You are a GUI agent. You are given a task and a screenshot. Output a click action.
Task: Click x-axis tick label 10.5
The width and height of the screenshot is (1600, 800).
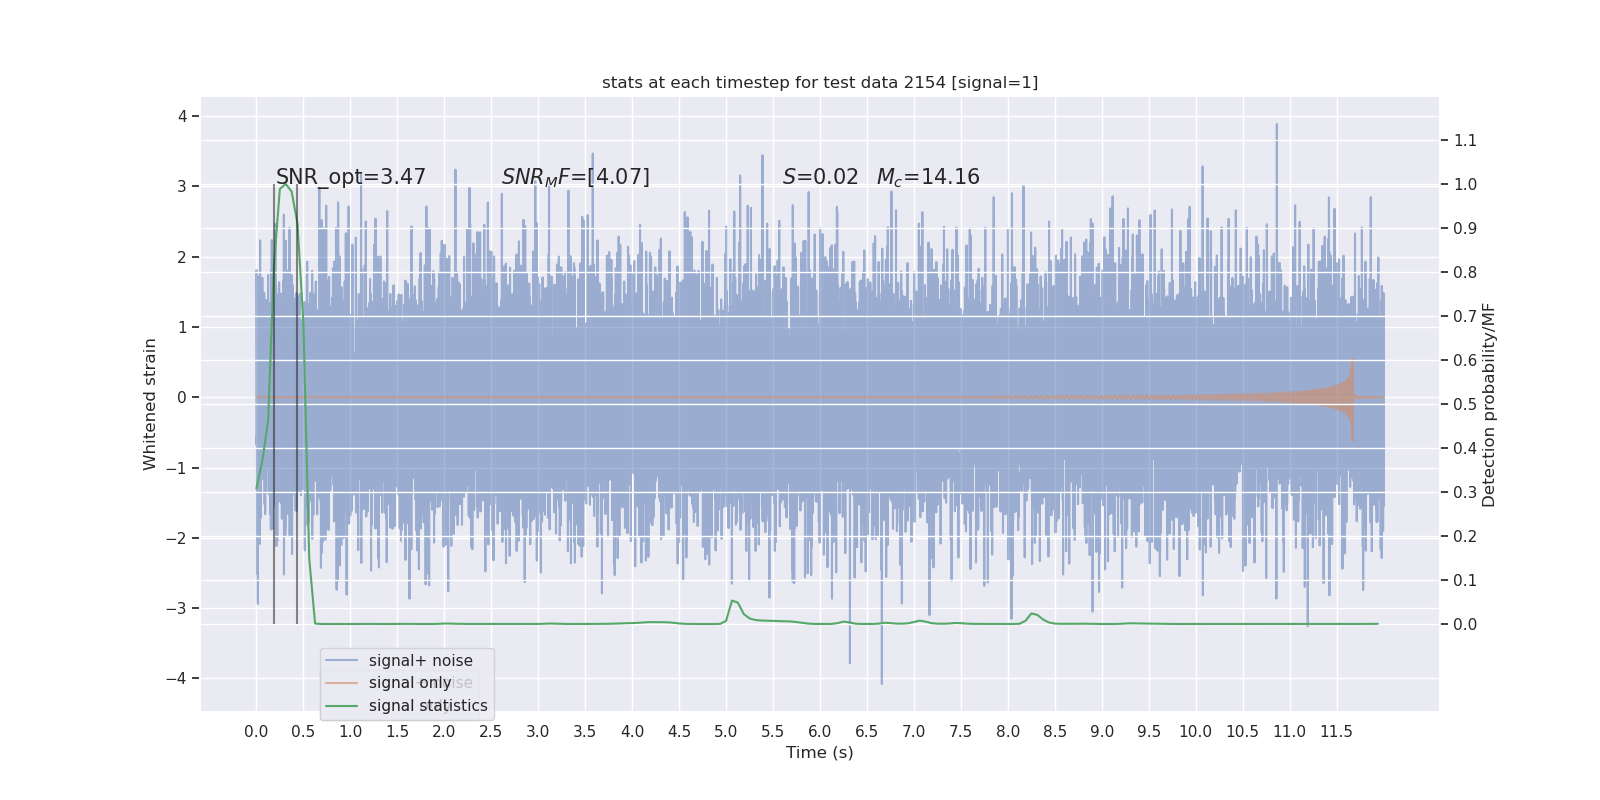[1243, 732]
